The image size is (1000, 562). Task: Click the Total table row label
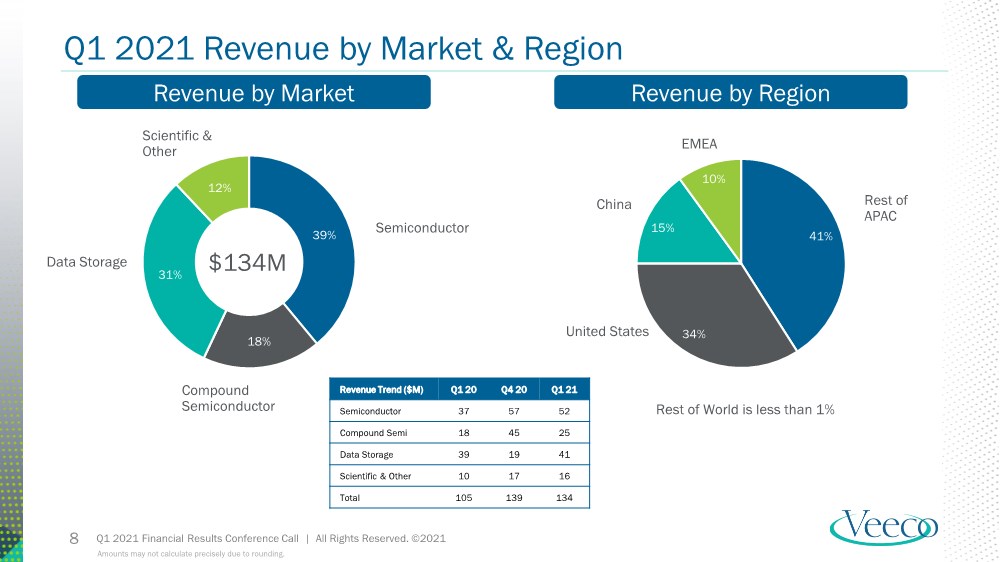(x=349, y=498)
